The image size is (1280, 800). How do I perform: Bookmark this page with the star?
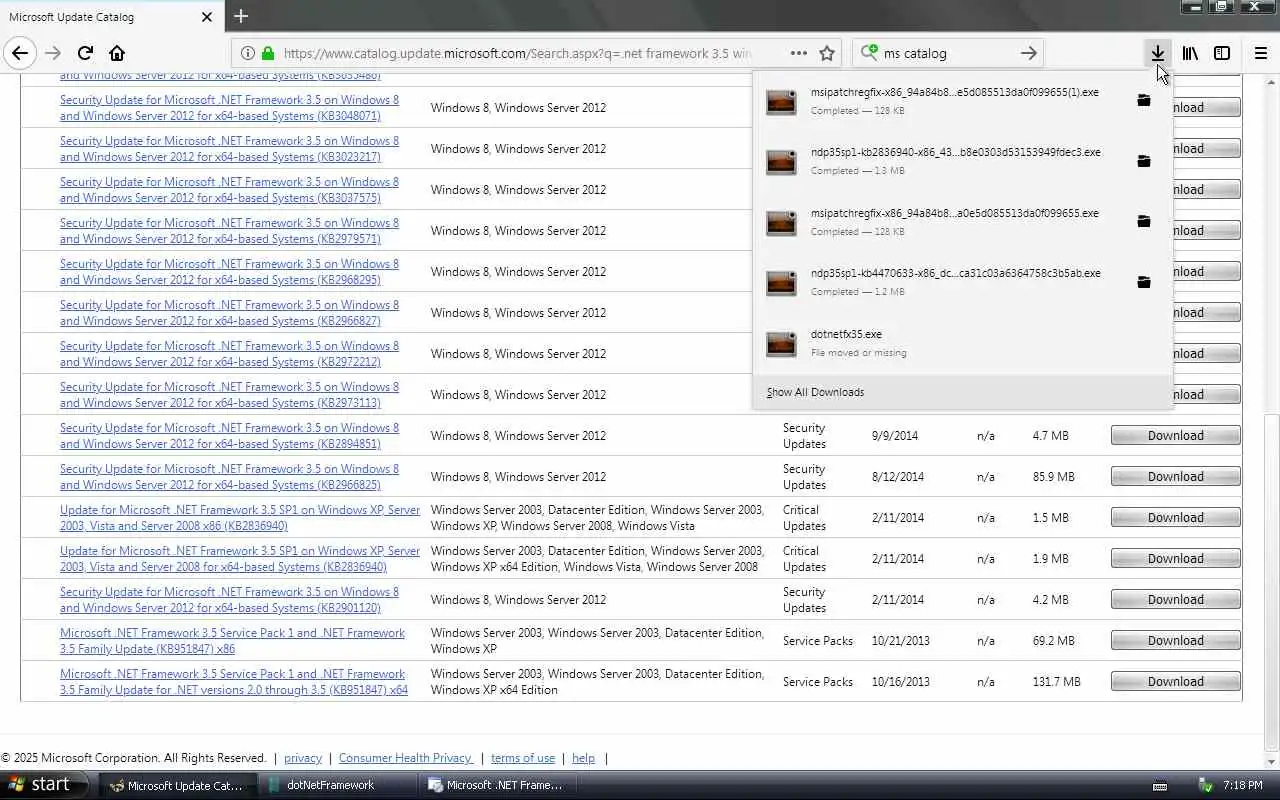coord(827,53)
